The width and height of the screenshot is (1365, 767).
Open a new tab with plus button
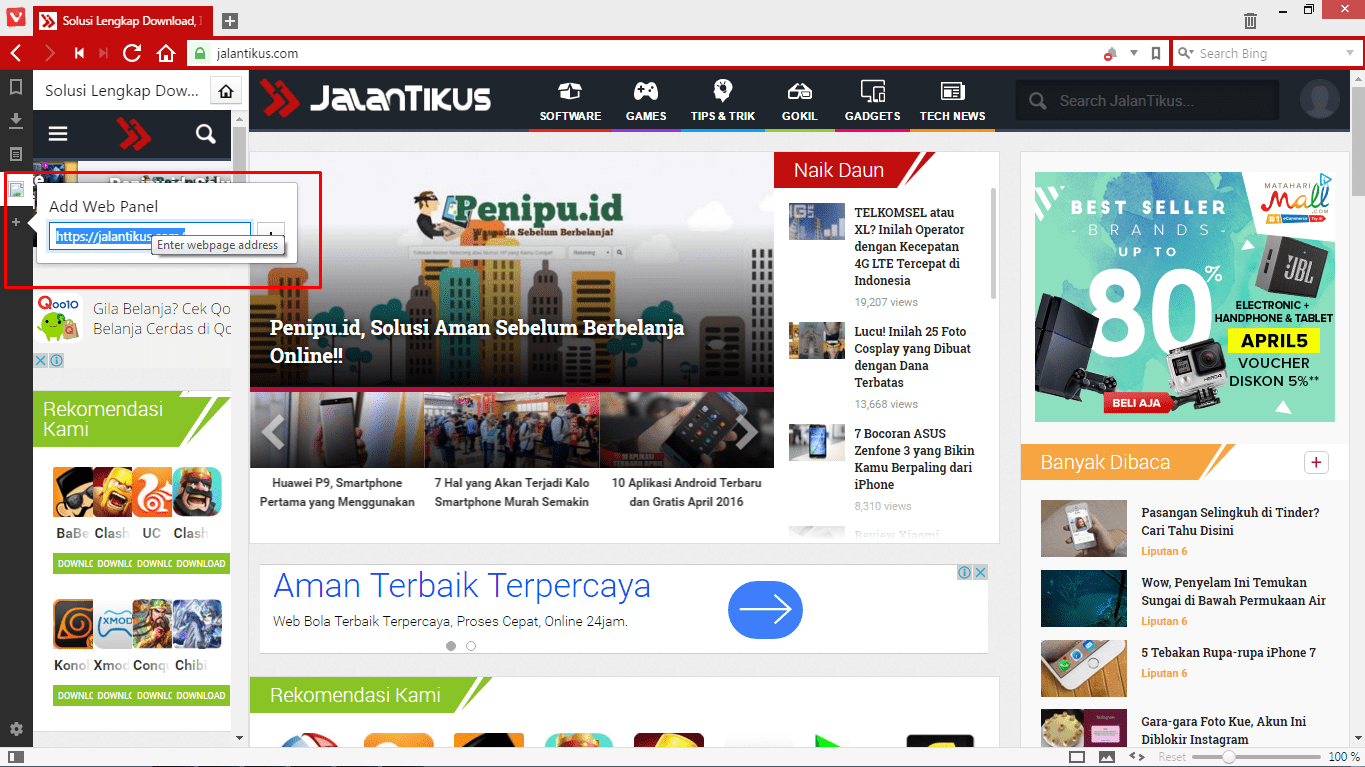[x=229, y=20]
